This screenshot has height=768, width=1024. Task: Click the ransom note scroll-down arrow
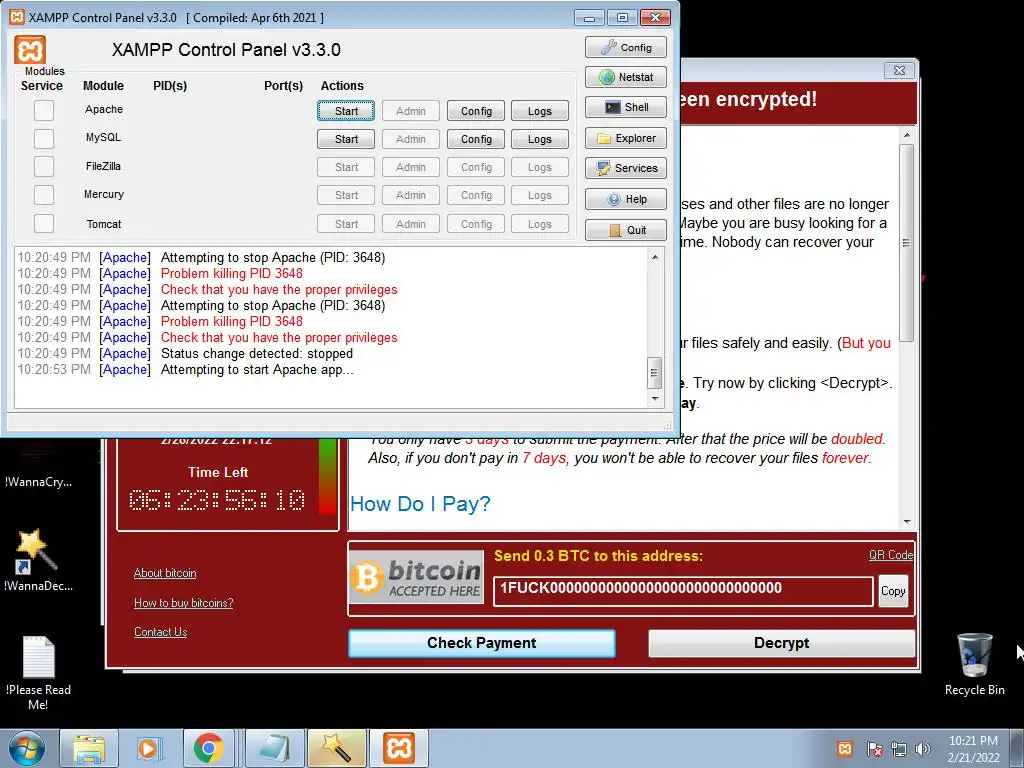coord(906,522)
